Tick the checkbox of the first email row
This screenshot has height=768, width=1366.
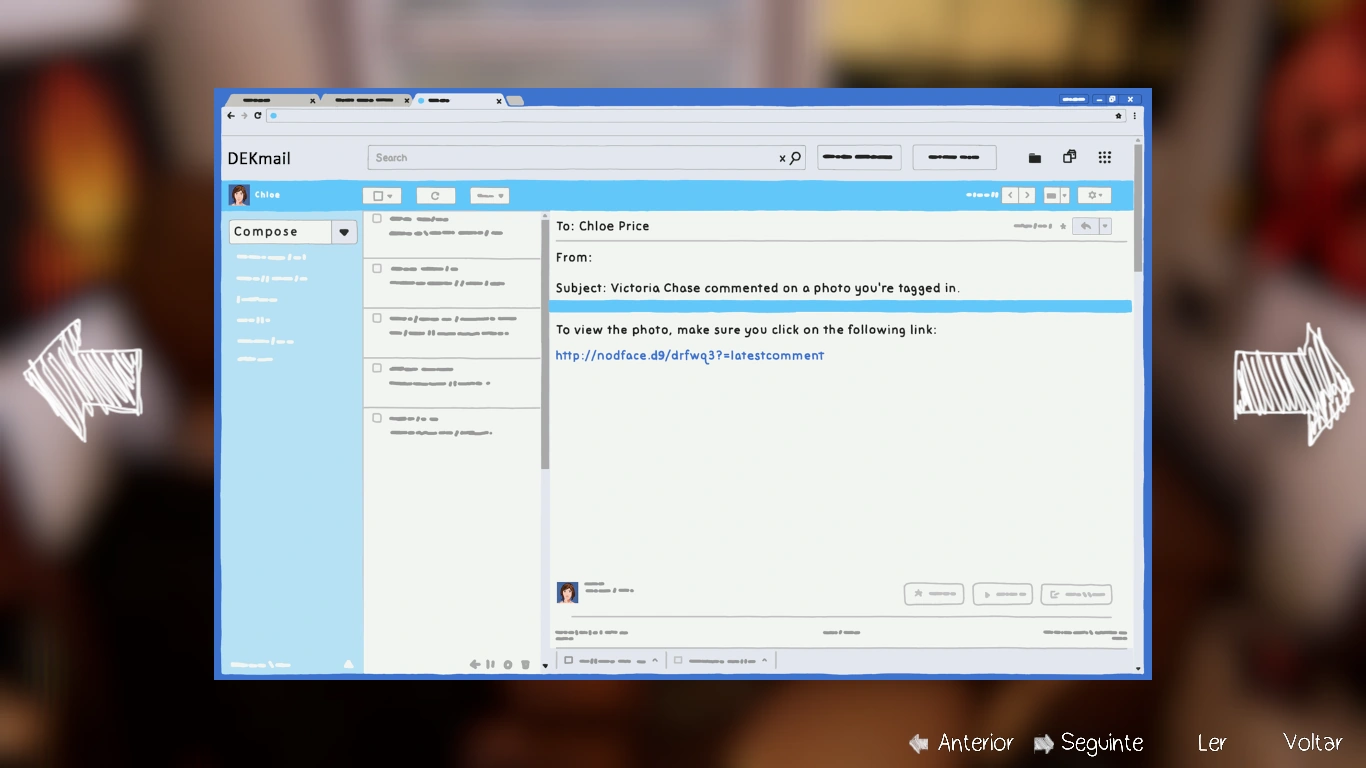377,218
